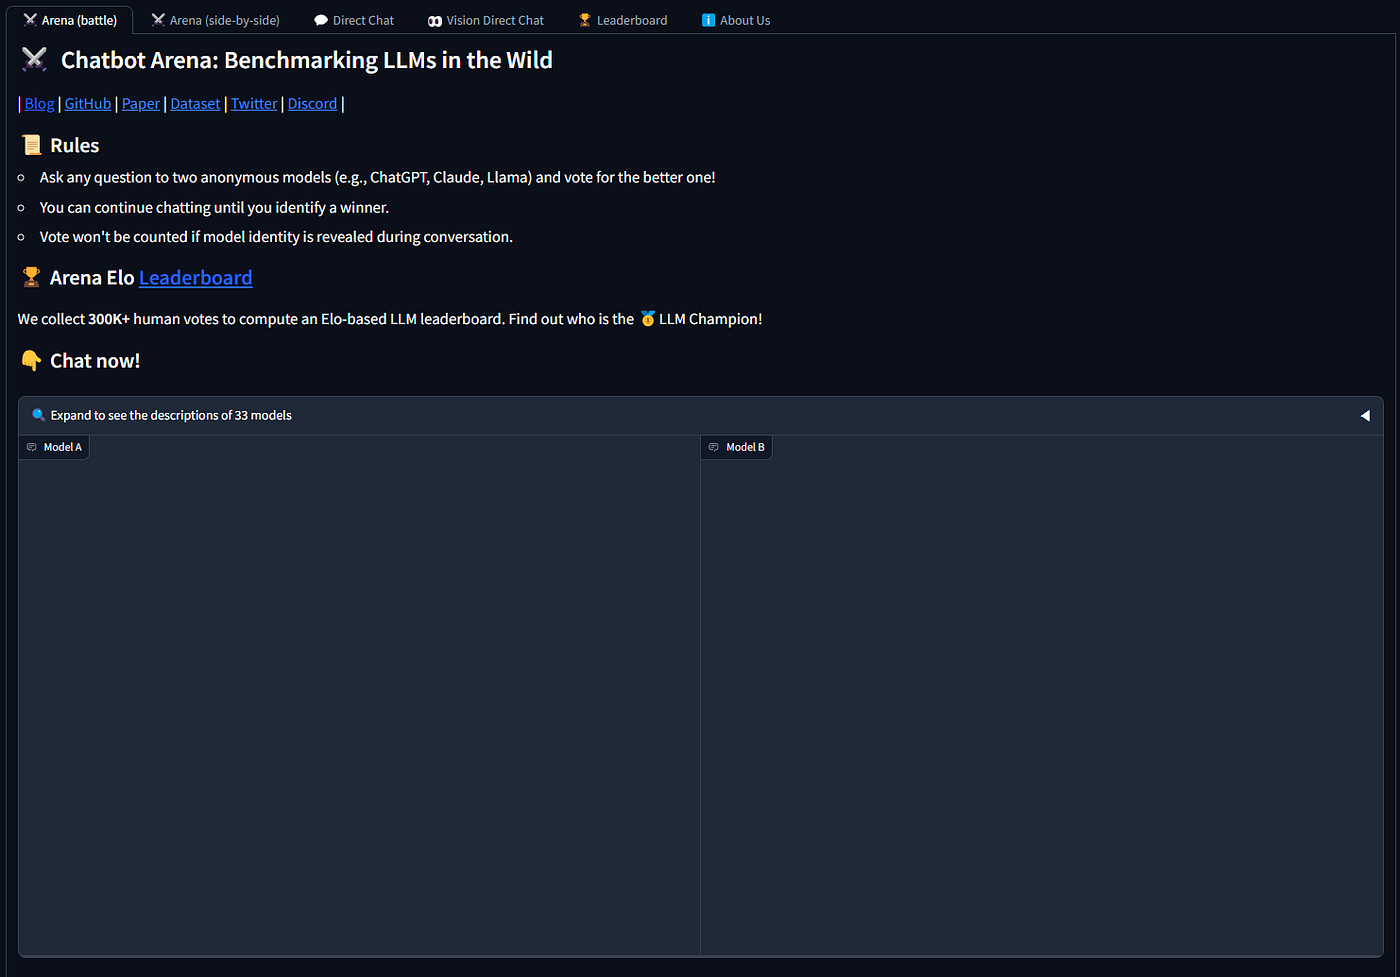Click the chat icon on the Model A label
1400x977 pixels.
click(33, 447)
